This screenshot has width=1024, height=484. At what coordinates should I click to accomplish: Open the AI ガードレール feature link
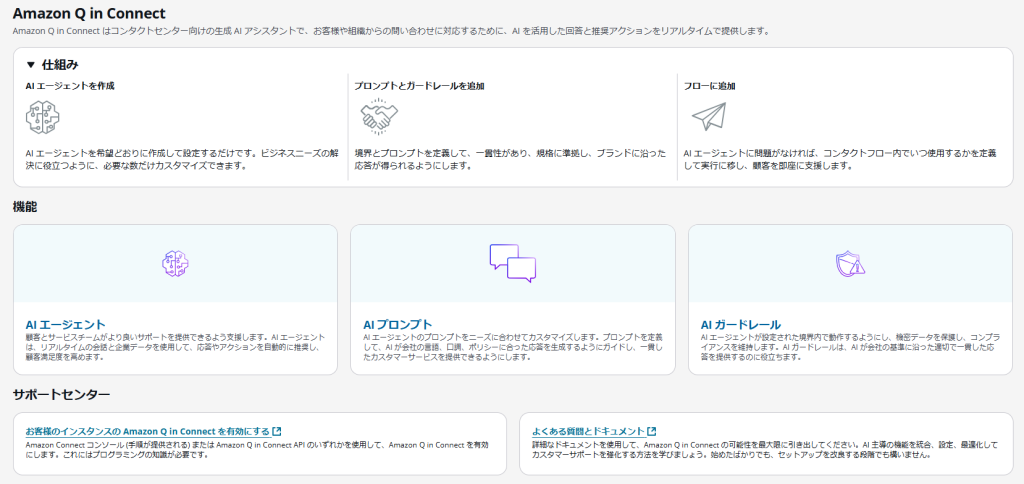741,325
